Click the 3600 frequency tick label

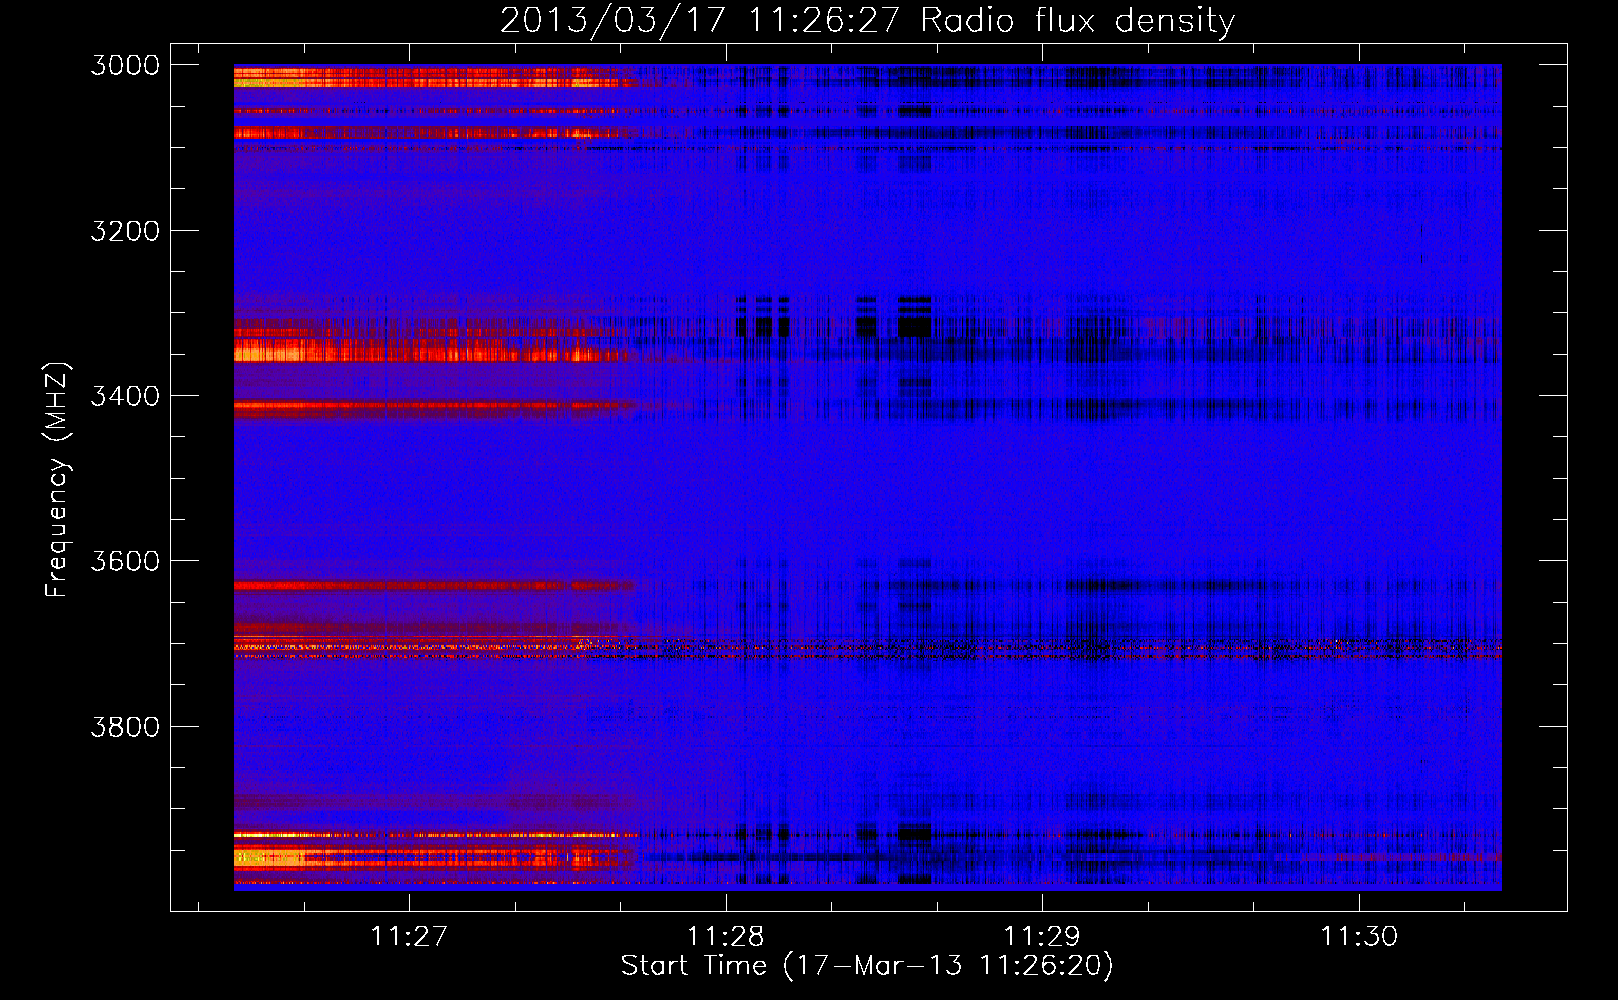125,561
